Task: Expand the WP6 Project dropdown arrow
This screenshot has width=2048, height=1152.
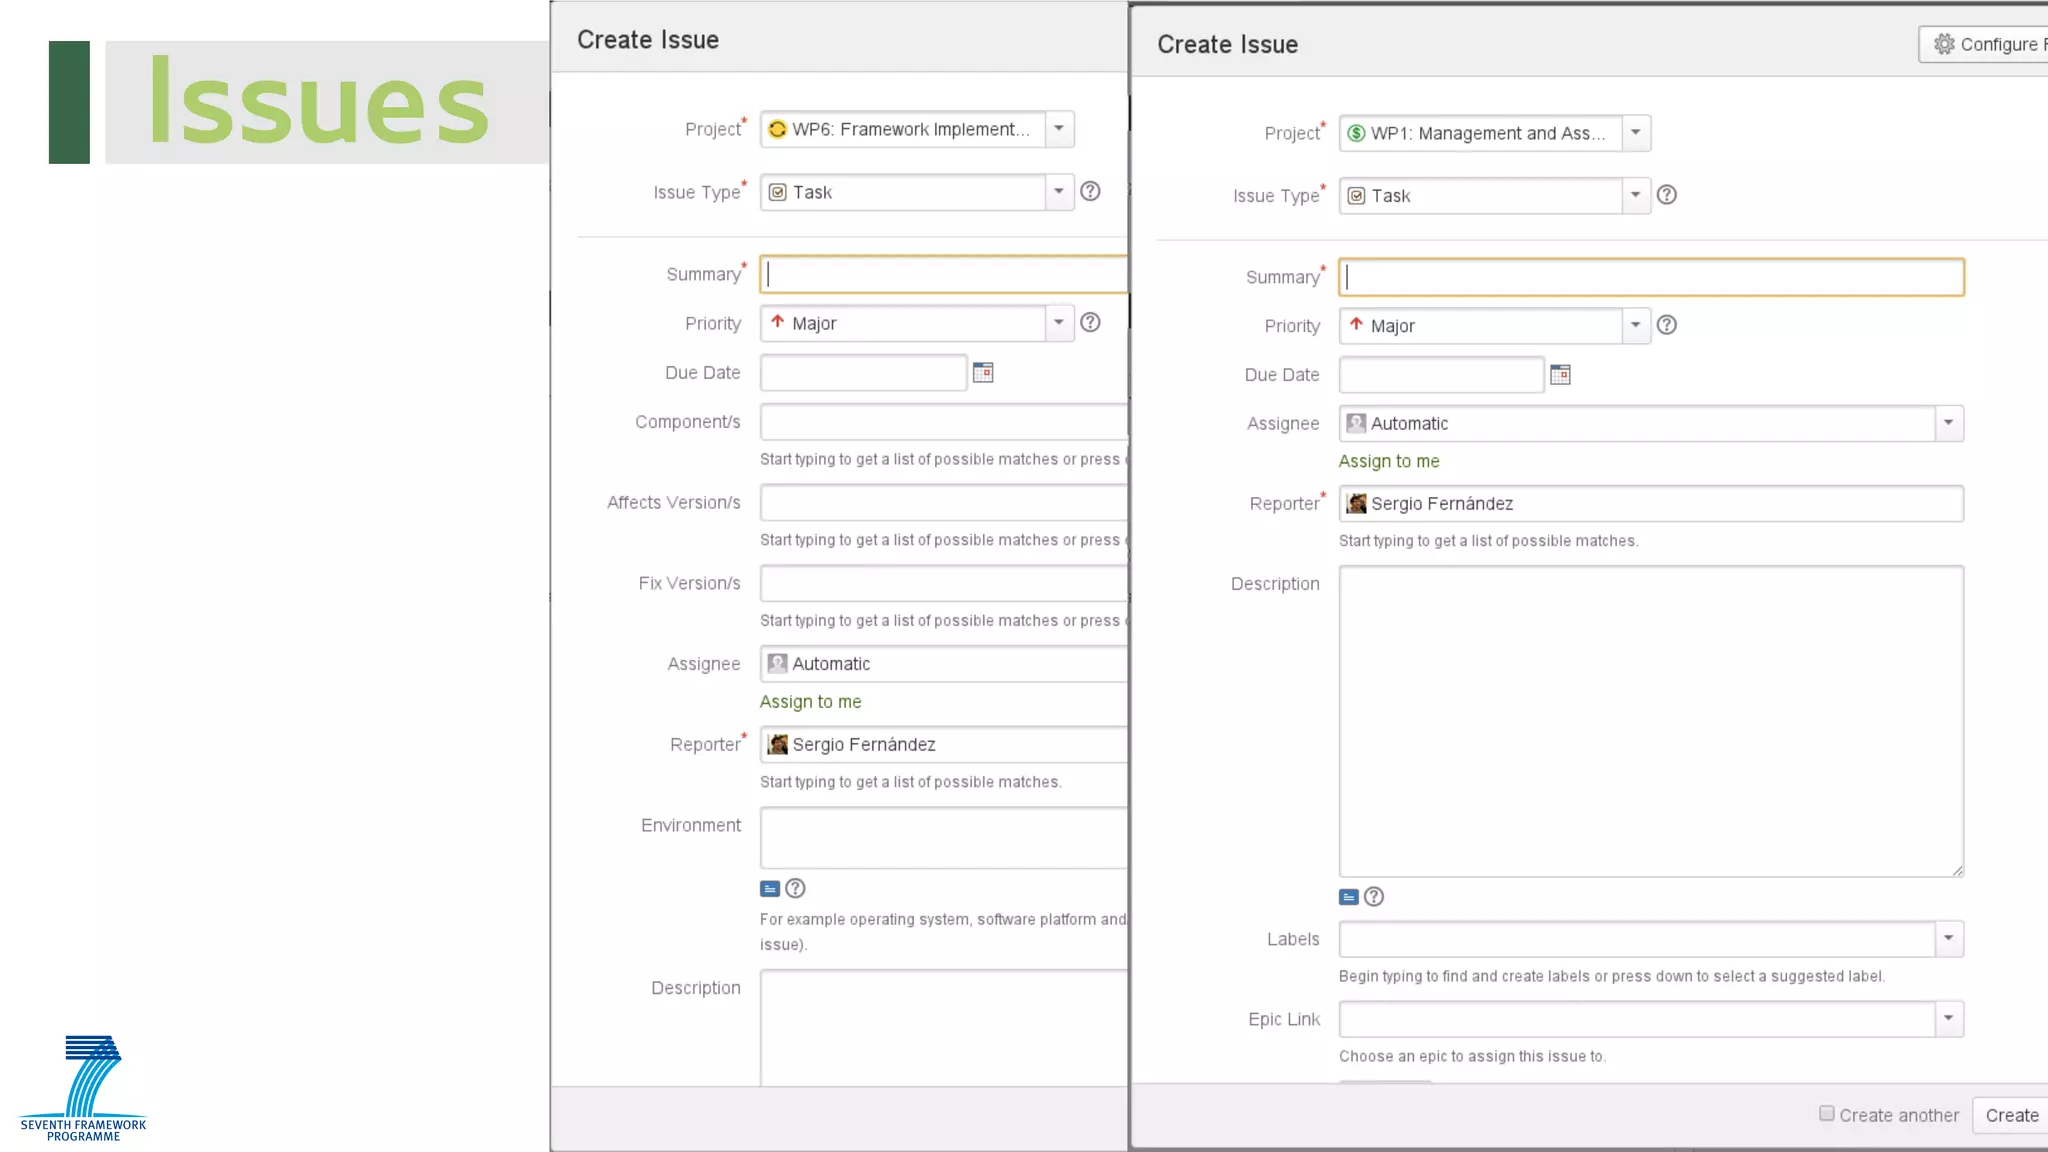Action: pyautogui.click(x=1059, y=129)
